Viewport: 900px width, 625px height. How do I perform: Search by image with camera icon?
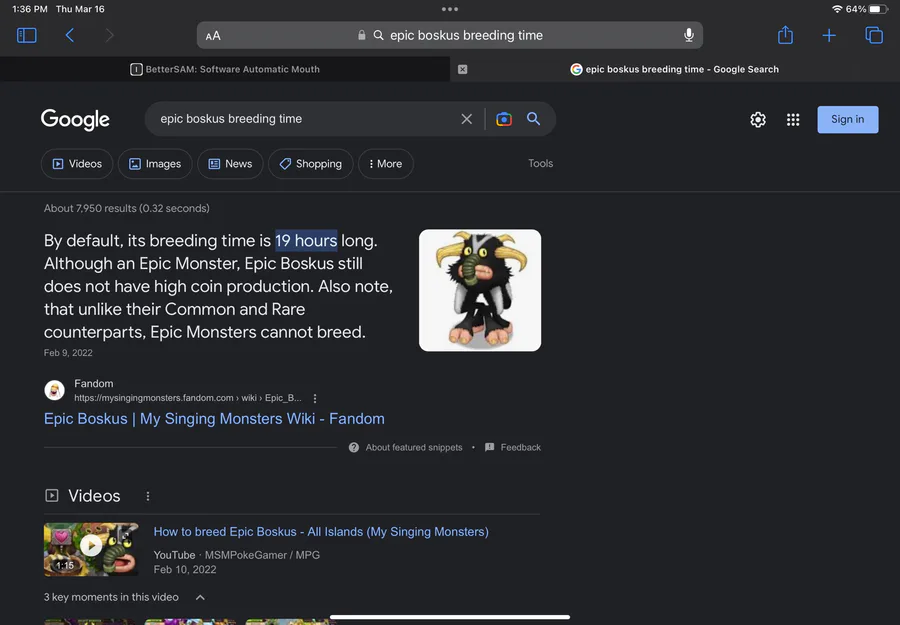click(504, 119)
